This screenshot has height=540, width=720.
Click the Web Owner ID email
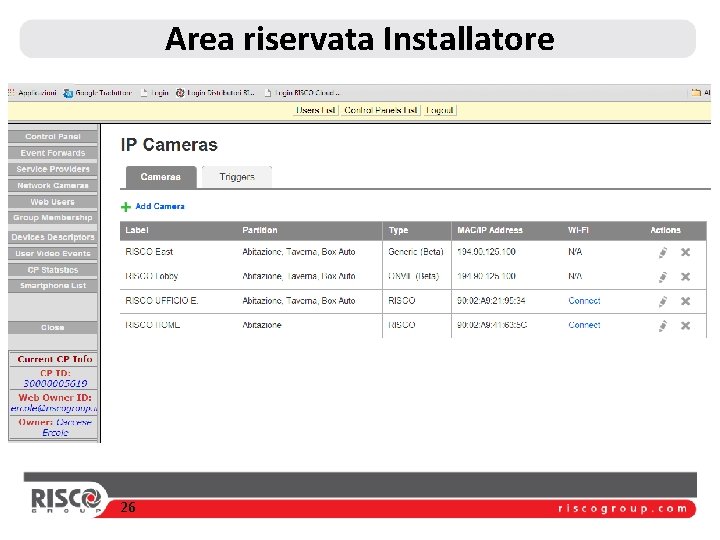tap(54, 408)
